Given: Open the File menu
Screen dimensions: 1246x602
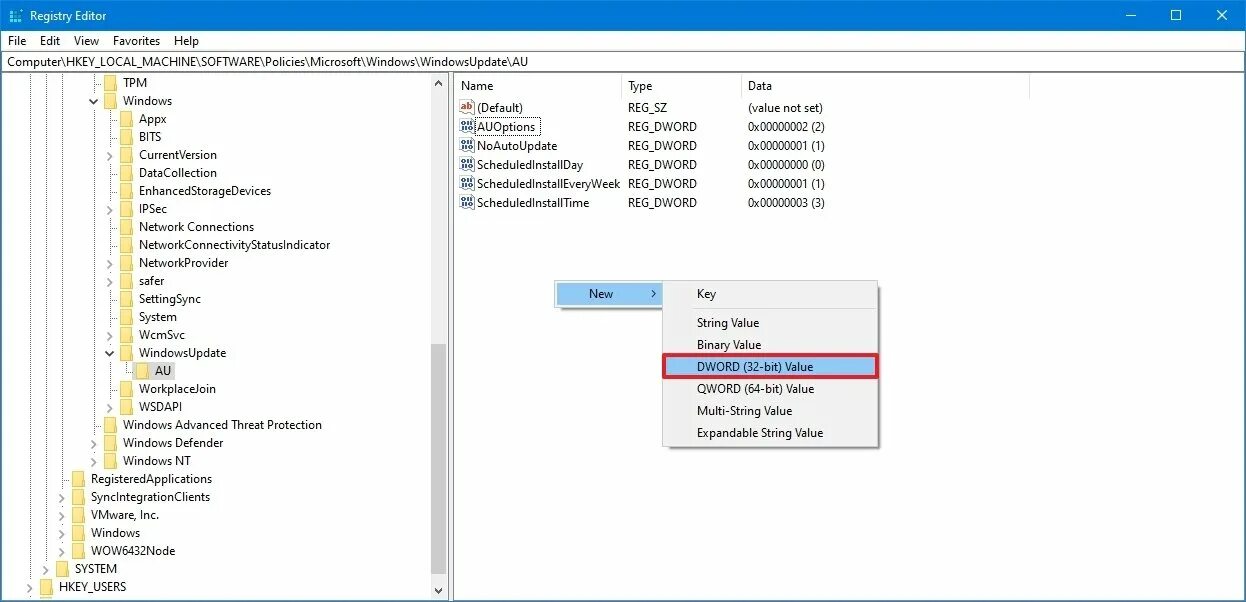Looking at the screenshot, I should coord(17,41).
